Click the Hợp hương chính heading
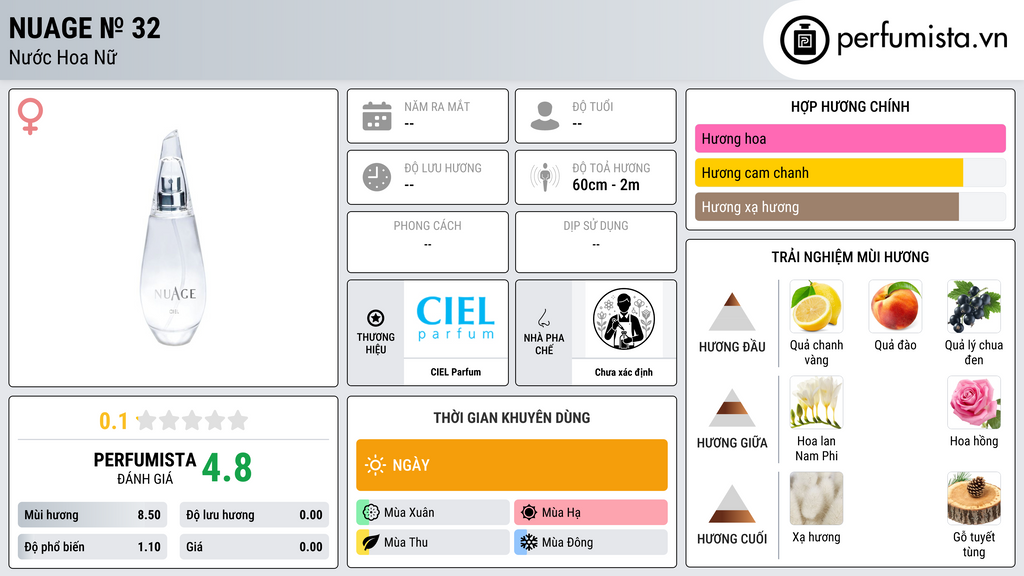Image resolution: width=1024 pixels, height=576 pixels. click(850, 106)
